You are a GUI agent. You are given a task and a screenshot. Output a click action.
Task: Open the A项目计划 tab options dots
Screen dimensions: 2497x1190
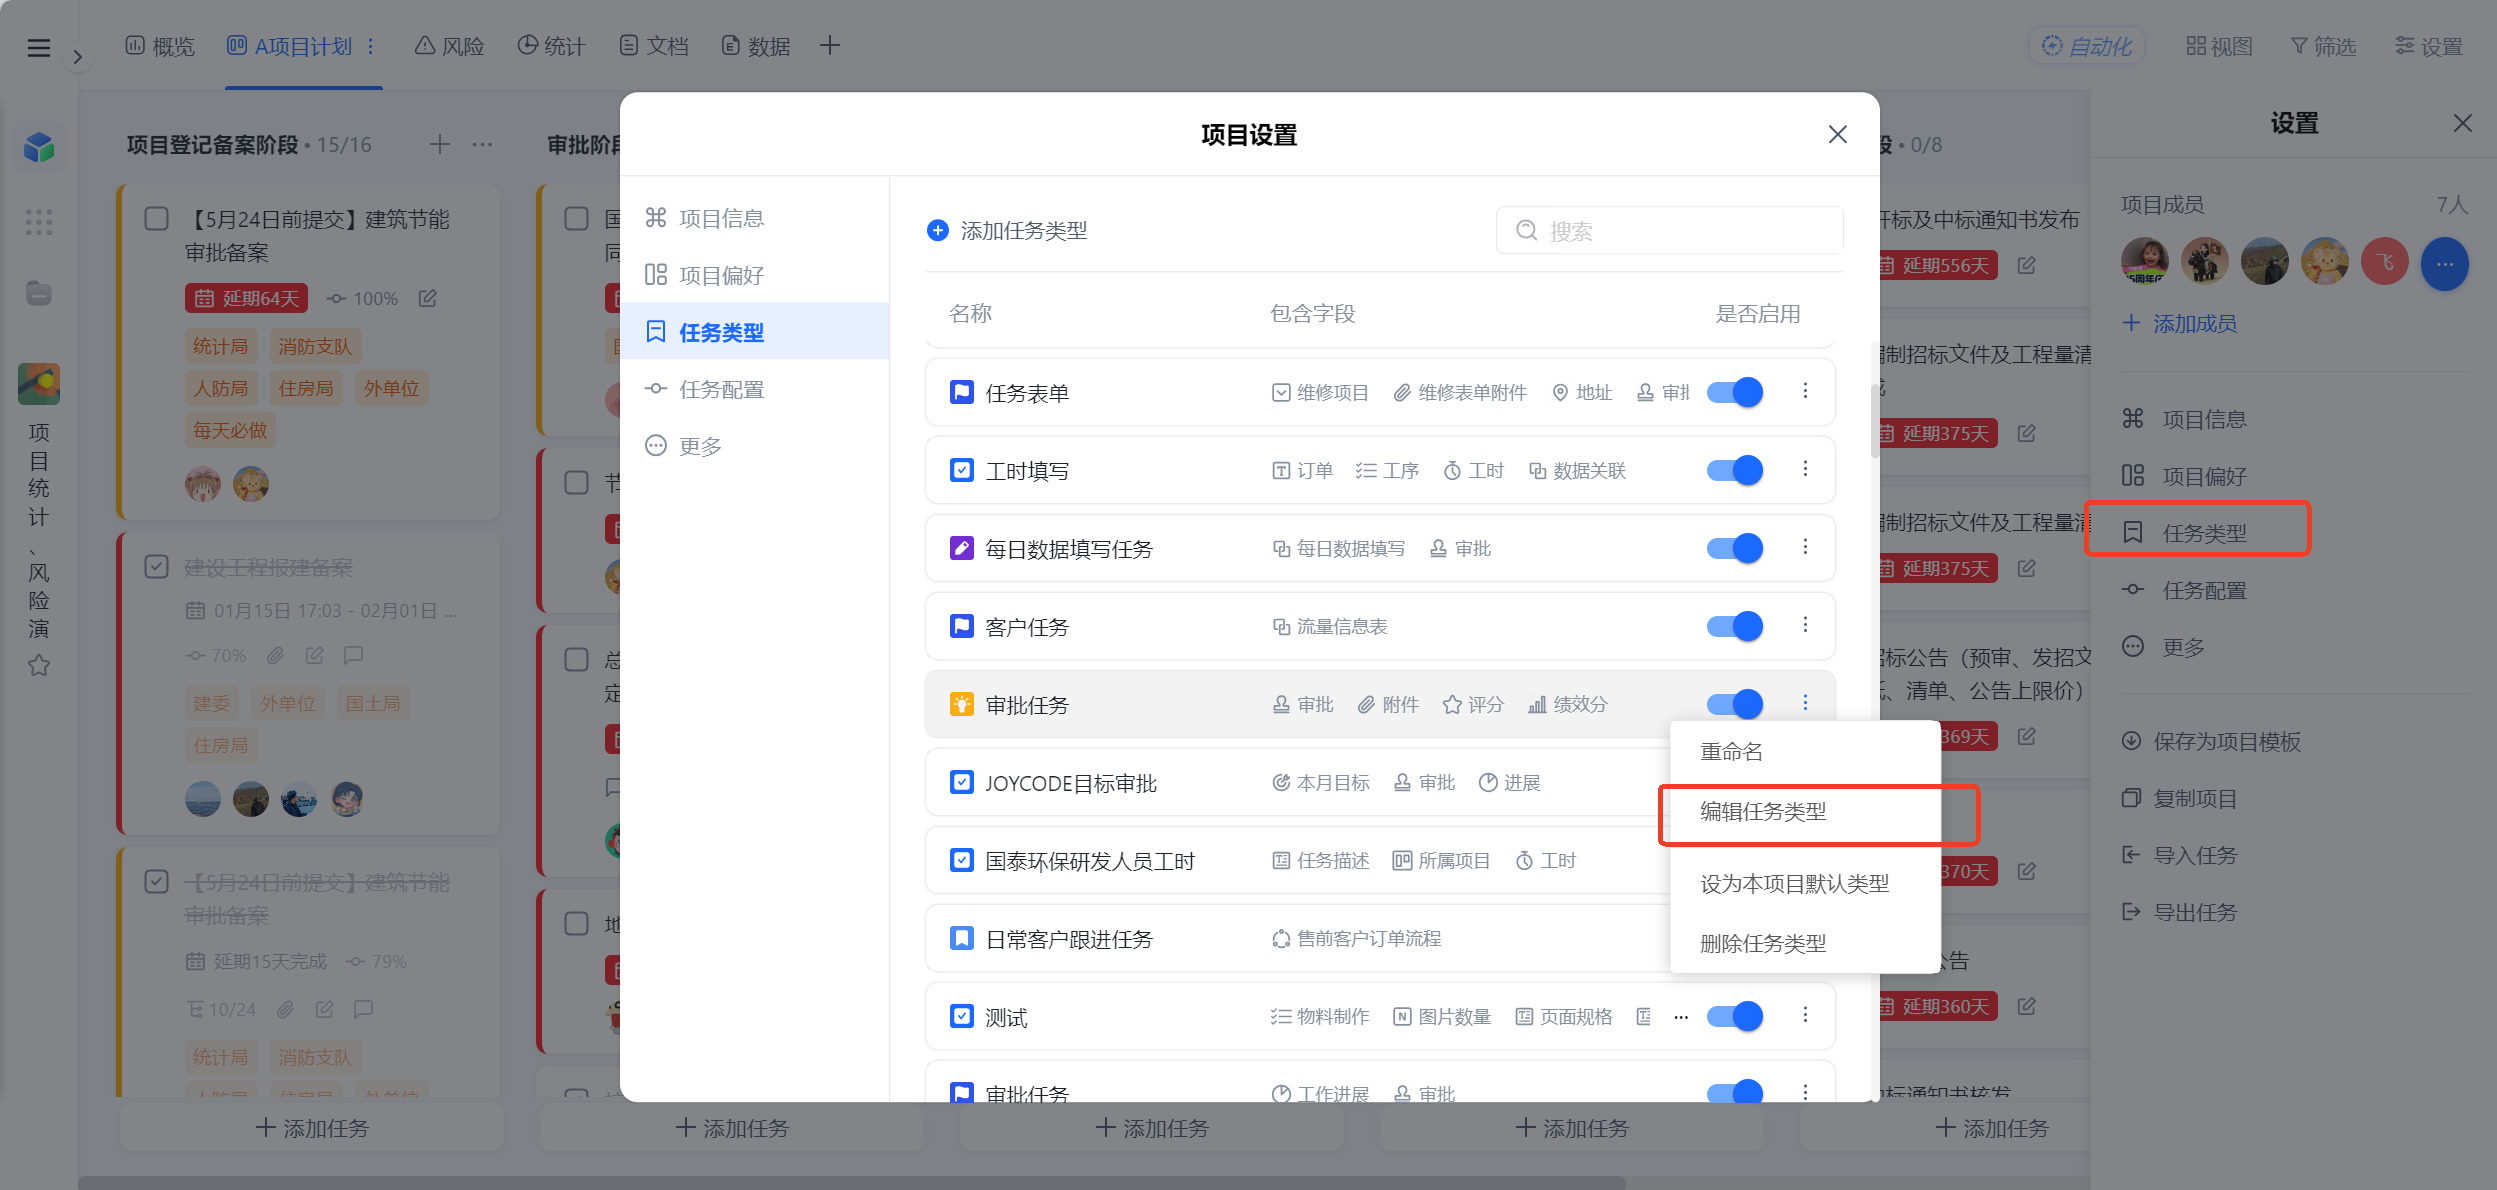pos(370,46)
